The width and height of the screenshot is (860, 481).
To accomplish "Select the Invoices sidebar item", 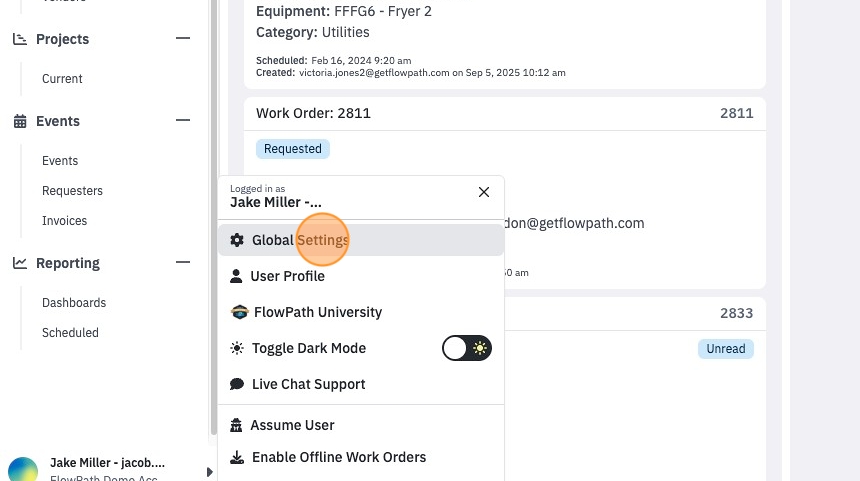I will coord(65,220).
